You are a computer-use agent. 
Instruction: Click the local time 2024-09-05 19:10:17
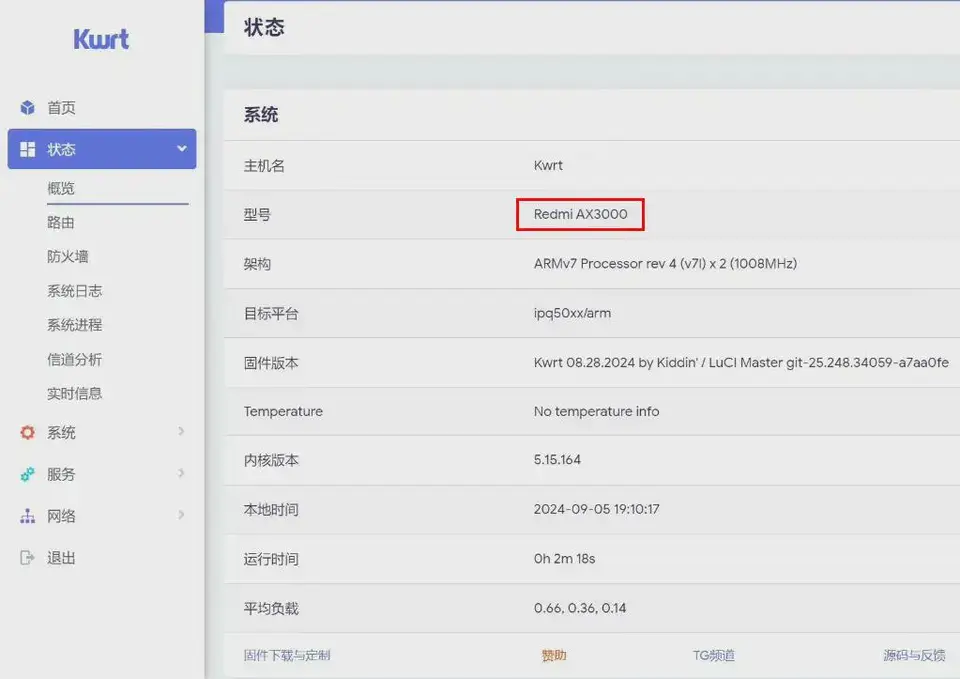pyautogui.click(x=596, y=509)
